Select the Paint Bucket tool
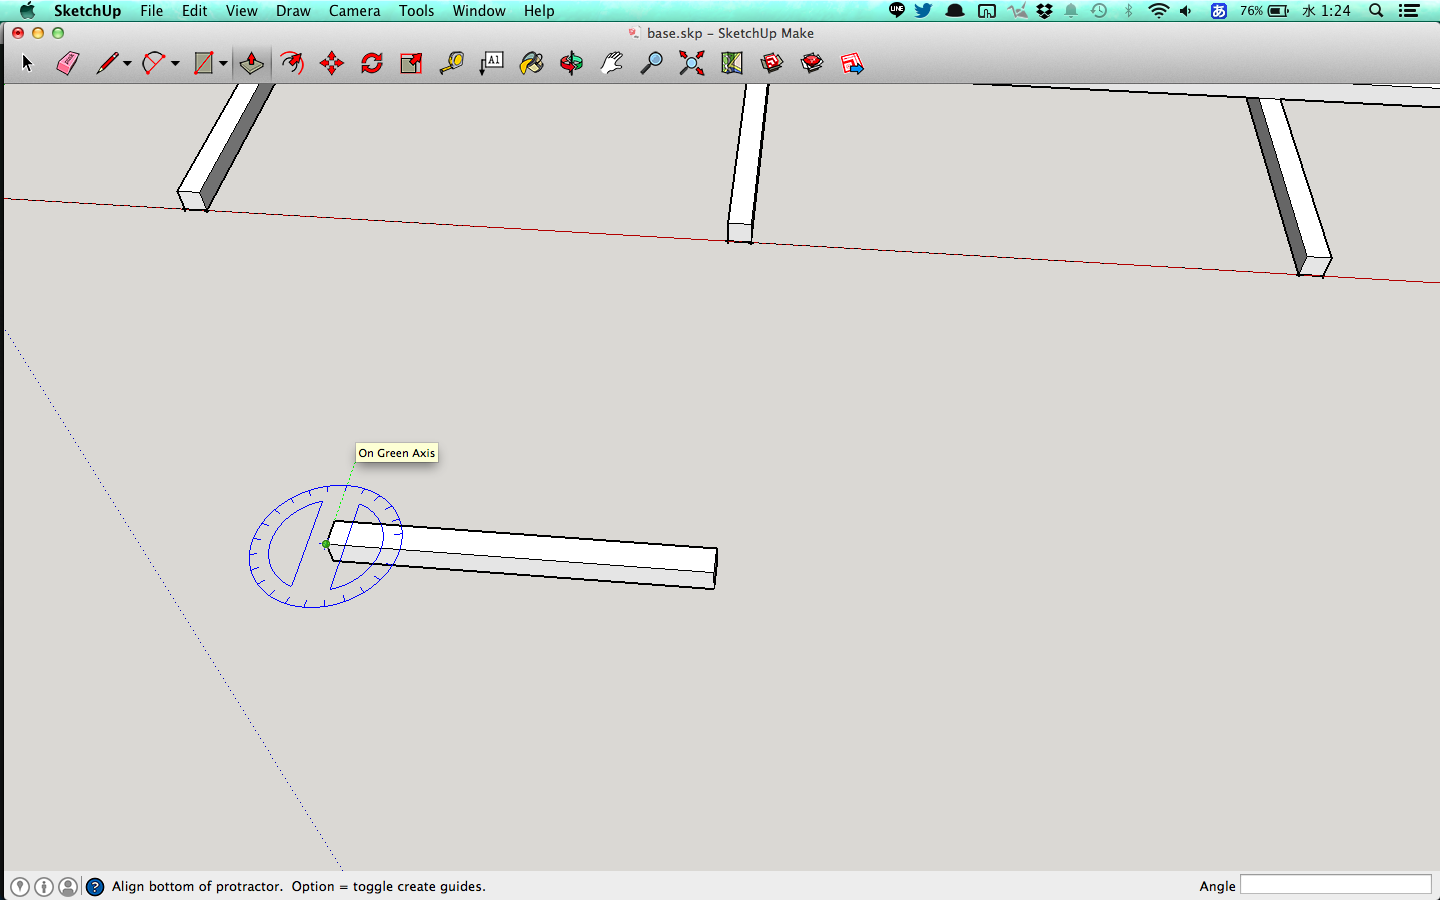 click(532, 63)
